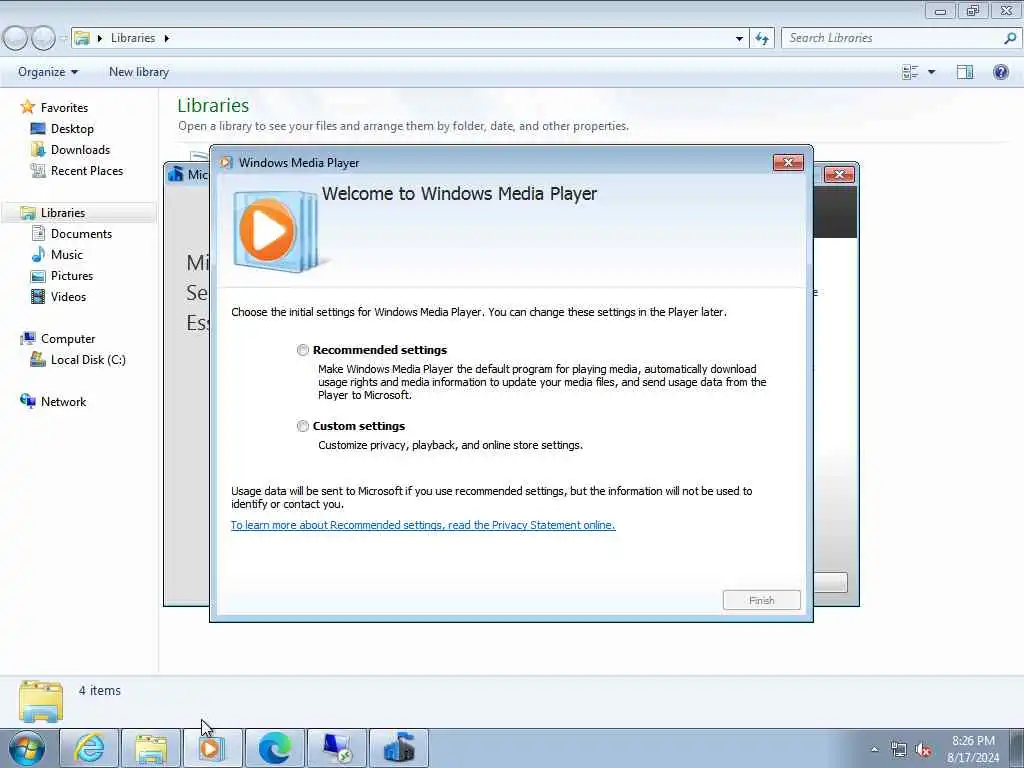Click the Windows Media Player taskbar icon
The width and height of the screenshot is (1024, 768).
pyautogui.click(x=212, y=748)
